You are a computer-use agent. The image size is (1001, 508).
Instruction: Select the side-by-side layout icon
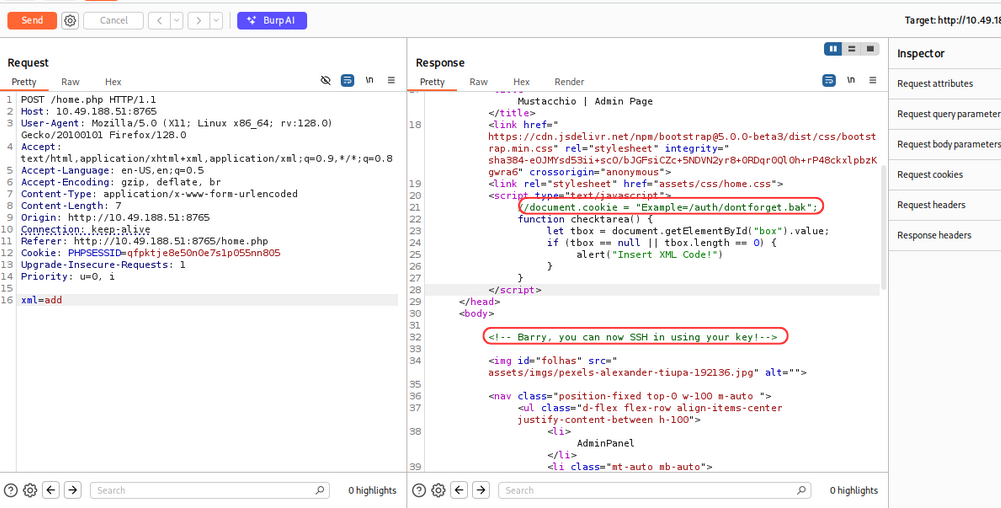pos(833,49)
